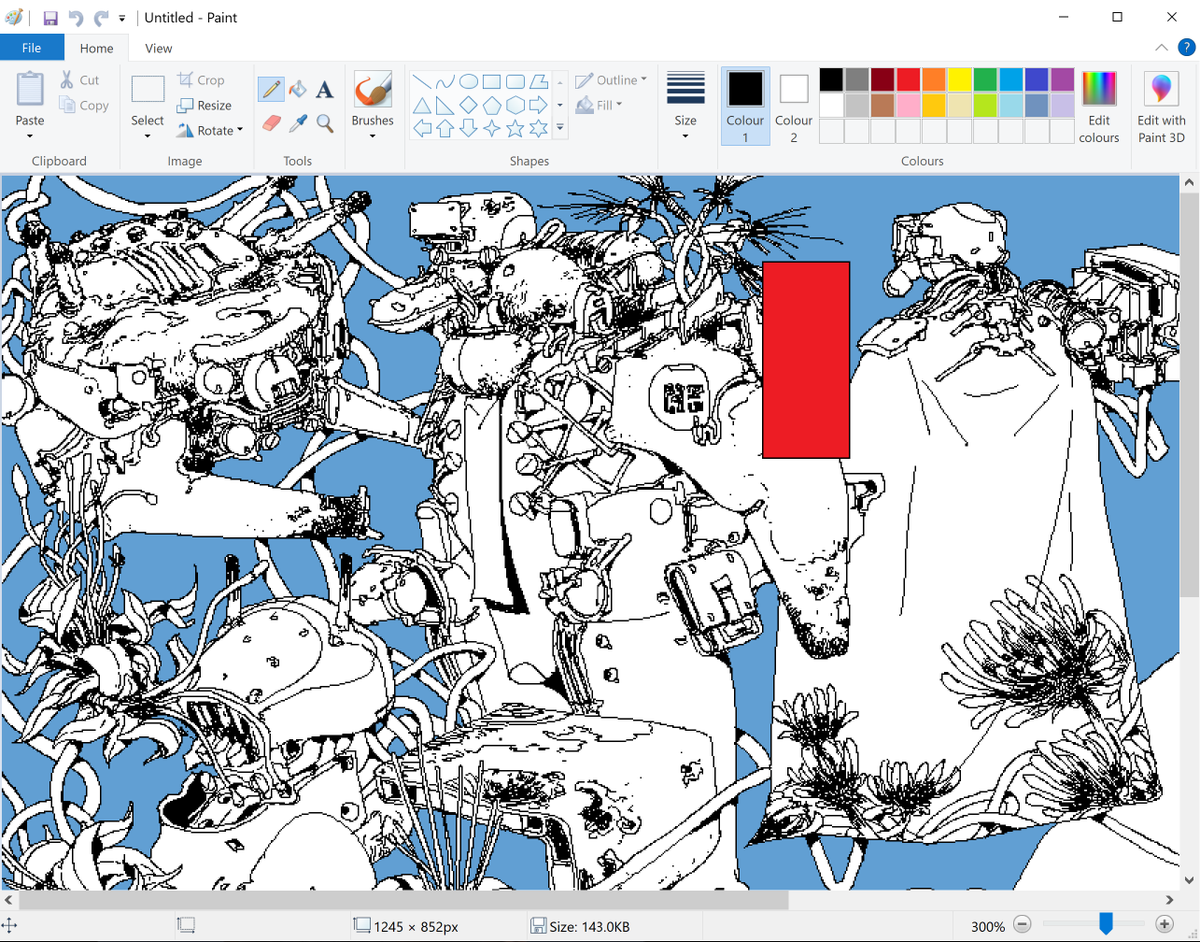Open Edit with Paint 3D
This screenshot has height=942, width=1200.
pyautogui.click(x=1161, y=108)
